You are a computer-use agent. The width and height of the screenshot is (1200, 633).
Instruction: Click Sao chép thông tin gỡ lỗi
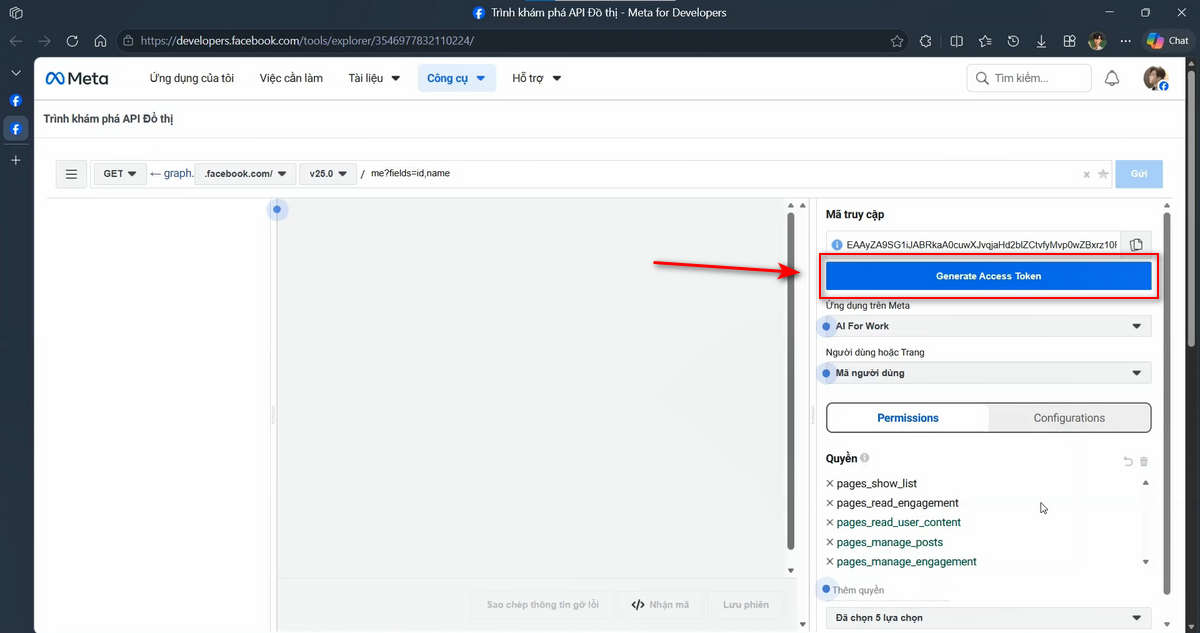coord(542,605)
